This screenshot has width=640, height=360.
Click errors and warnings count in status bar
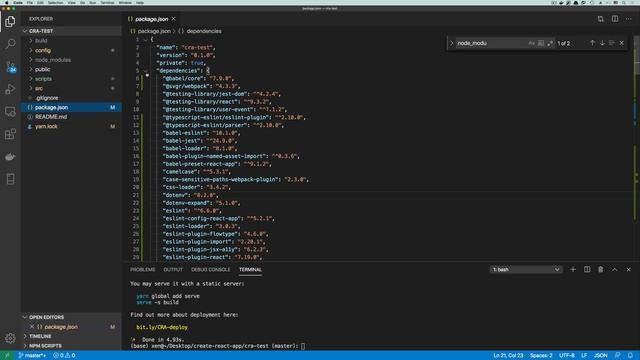(64, 356)
